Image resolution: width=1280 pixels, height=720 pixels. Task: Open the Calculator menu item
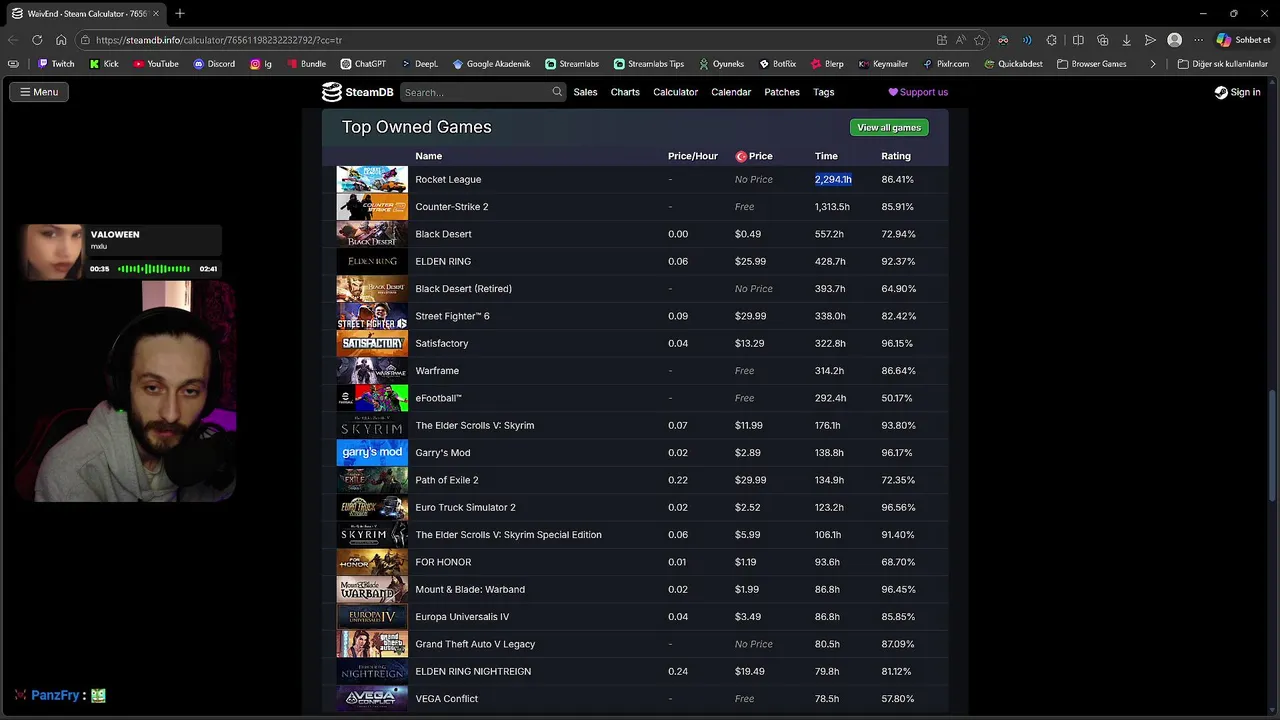pyautogui.click(x=675, y=92)
